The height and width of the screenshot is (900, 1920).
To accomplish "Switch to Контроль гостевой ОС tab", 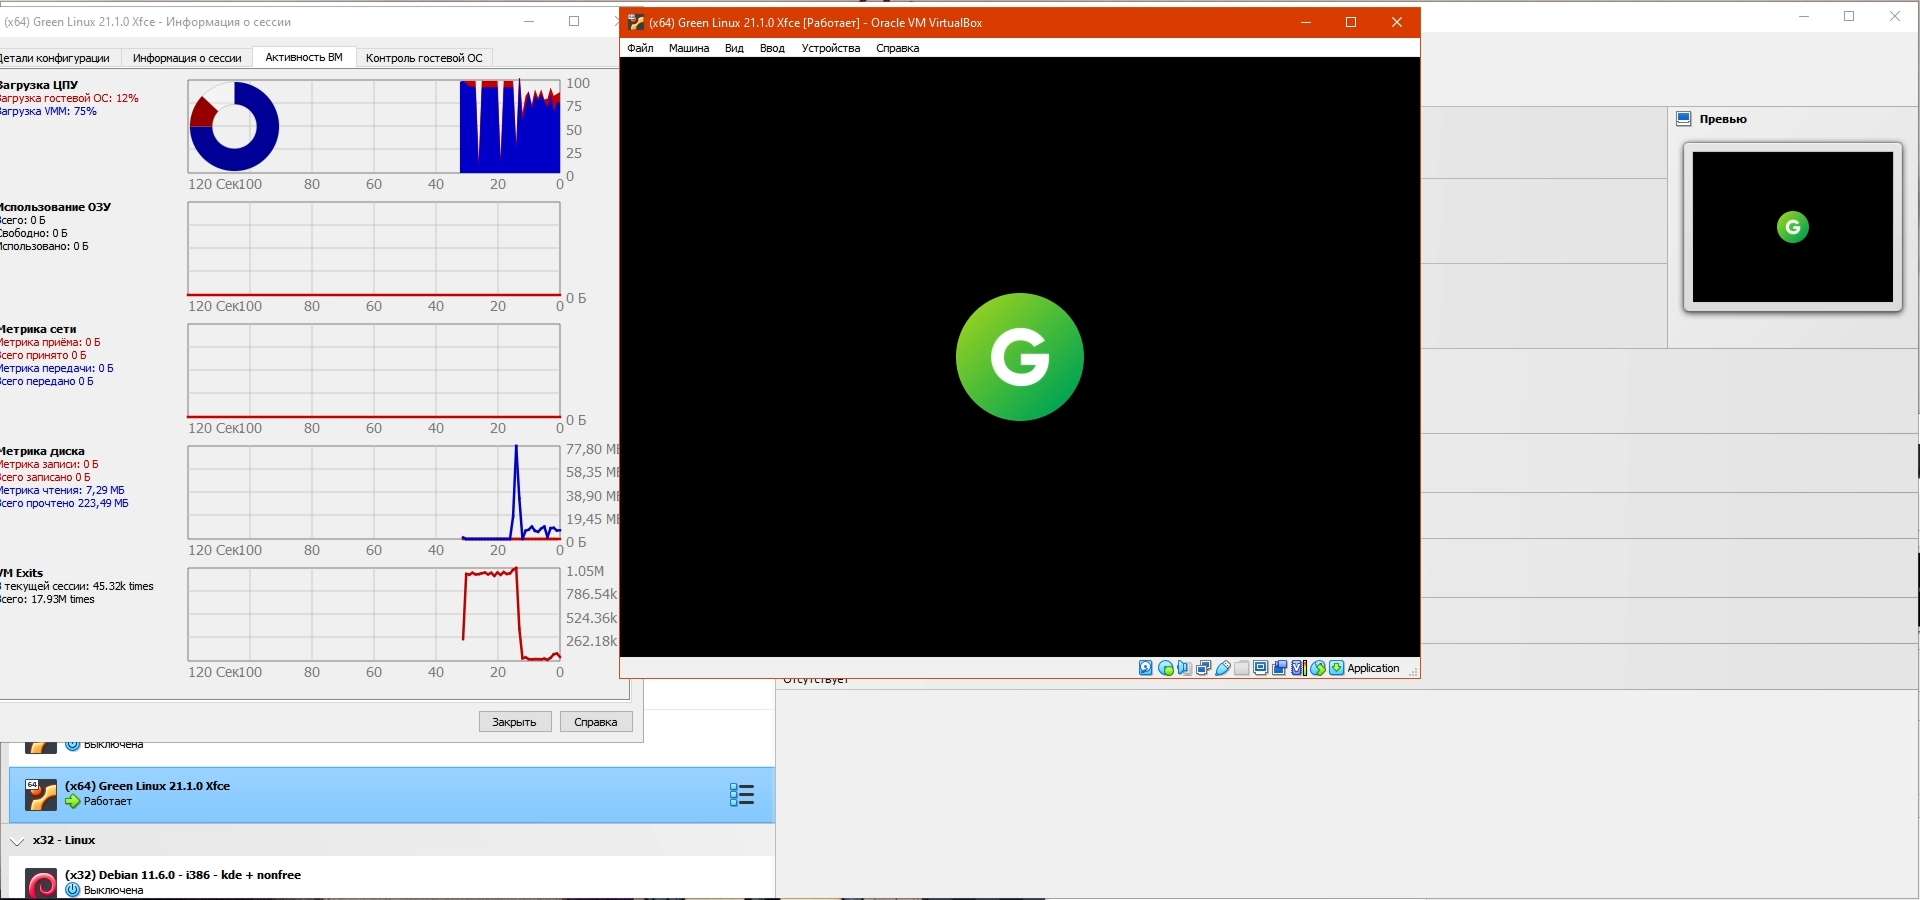I will coord(424,58).
